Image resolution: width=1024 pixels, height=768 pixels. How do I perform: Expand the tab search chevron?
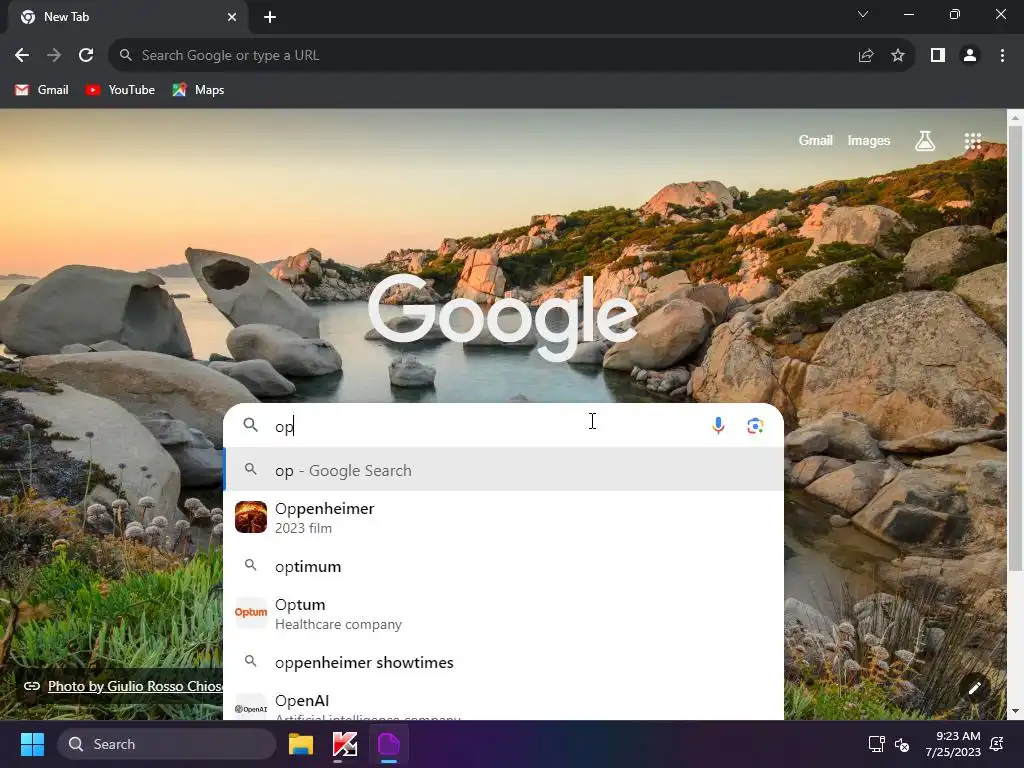863,14
